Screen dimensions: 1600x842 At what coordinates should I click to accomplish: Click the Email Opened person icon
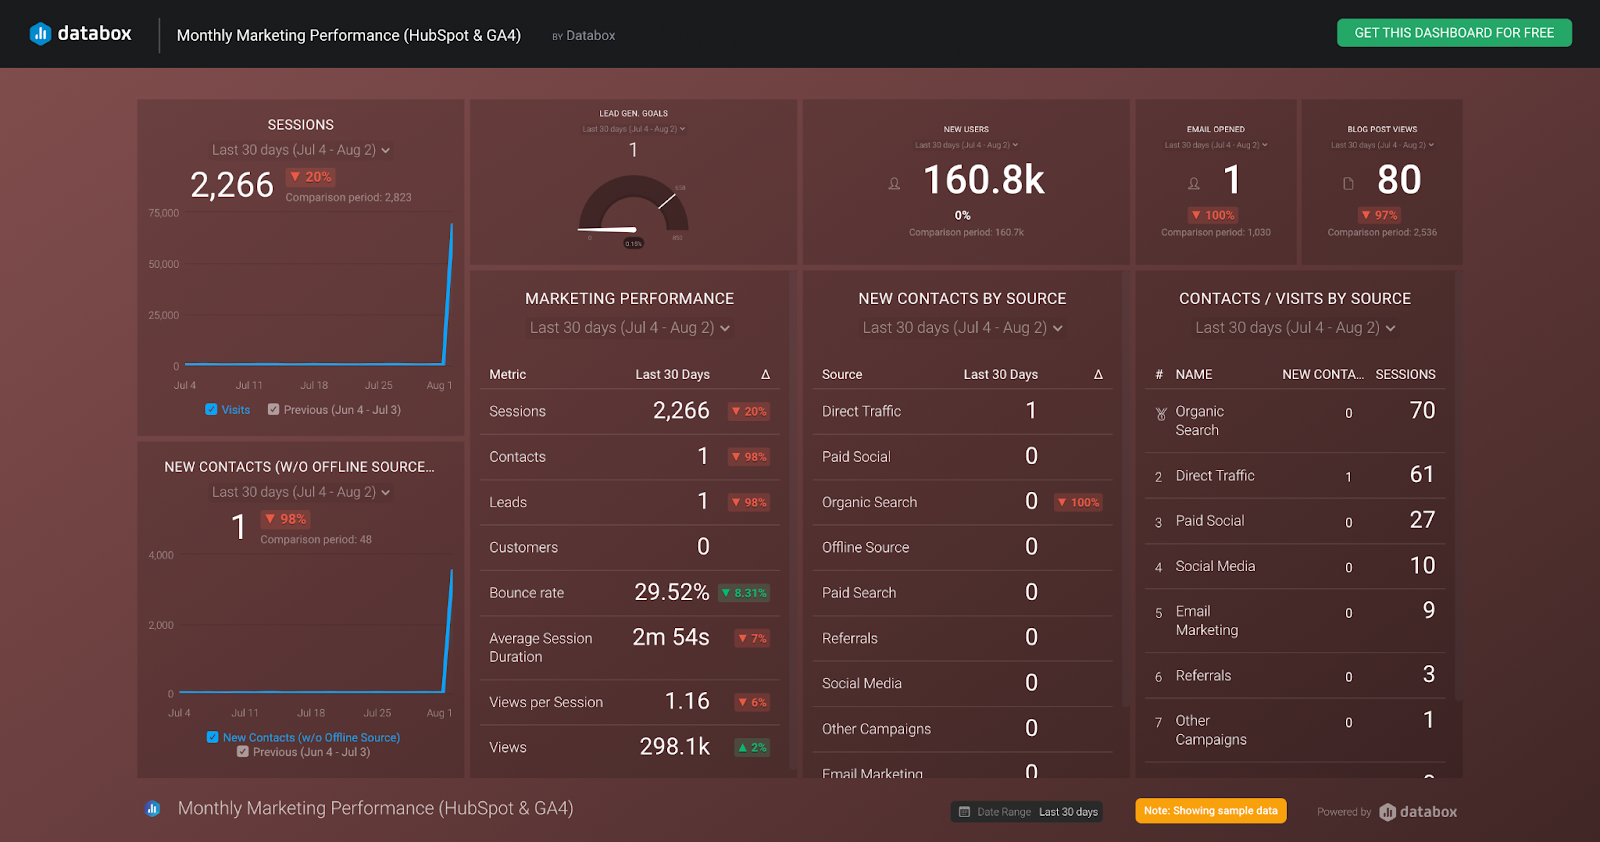1193,184
